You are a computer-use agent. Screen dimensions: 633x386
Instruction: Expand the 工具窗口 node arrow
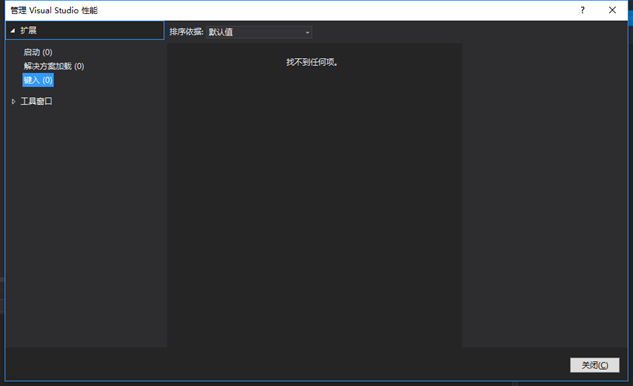(13, 101)
